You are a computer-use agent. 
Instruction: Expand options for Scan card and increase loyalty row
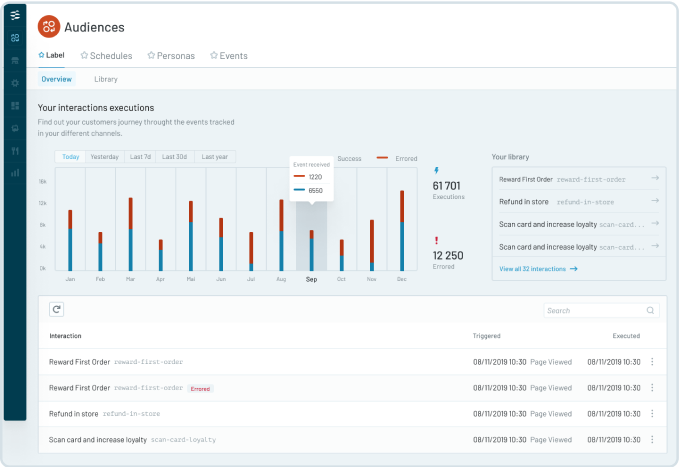click(652, 439)
